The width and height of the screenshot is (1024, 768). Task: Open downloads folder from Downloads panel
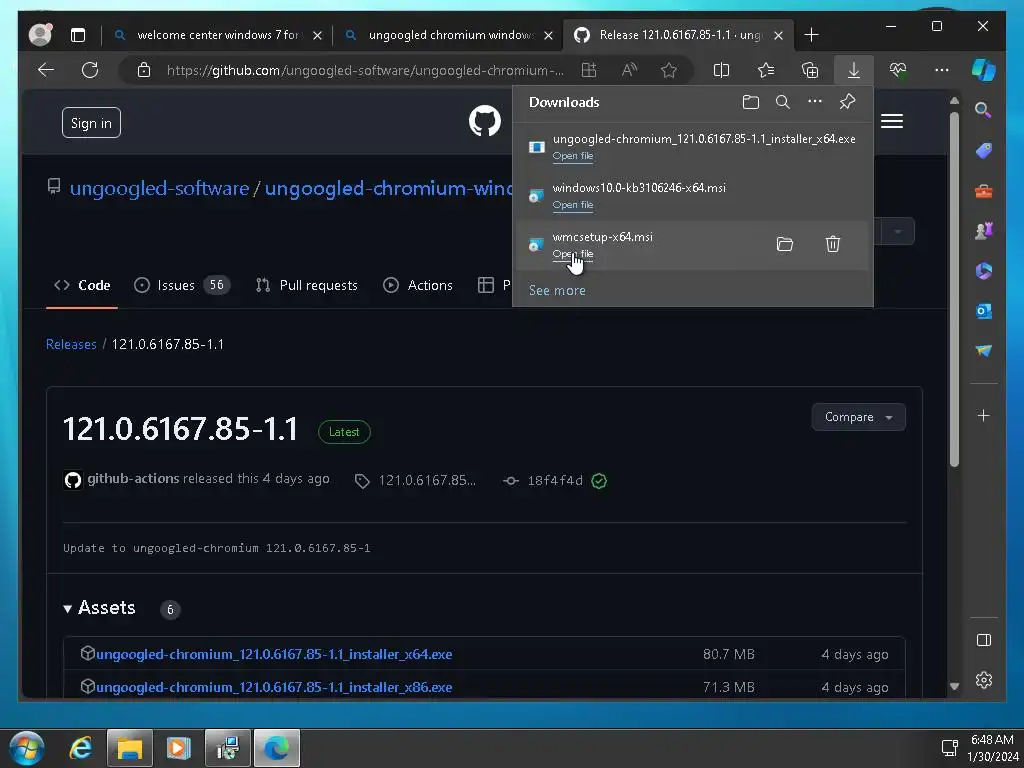click(x=750, y=102)
